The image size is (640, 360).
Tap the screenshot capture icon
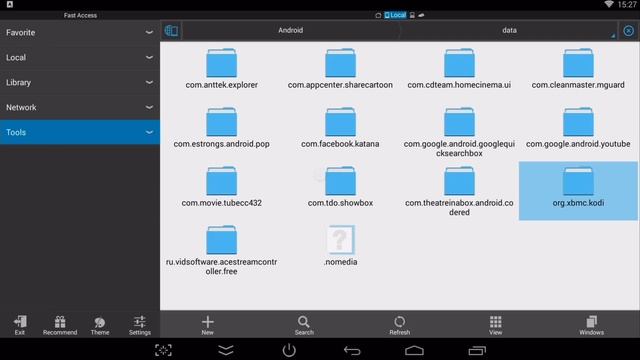(163, 350)
